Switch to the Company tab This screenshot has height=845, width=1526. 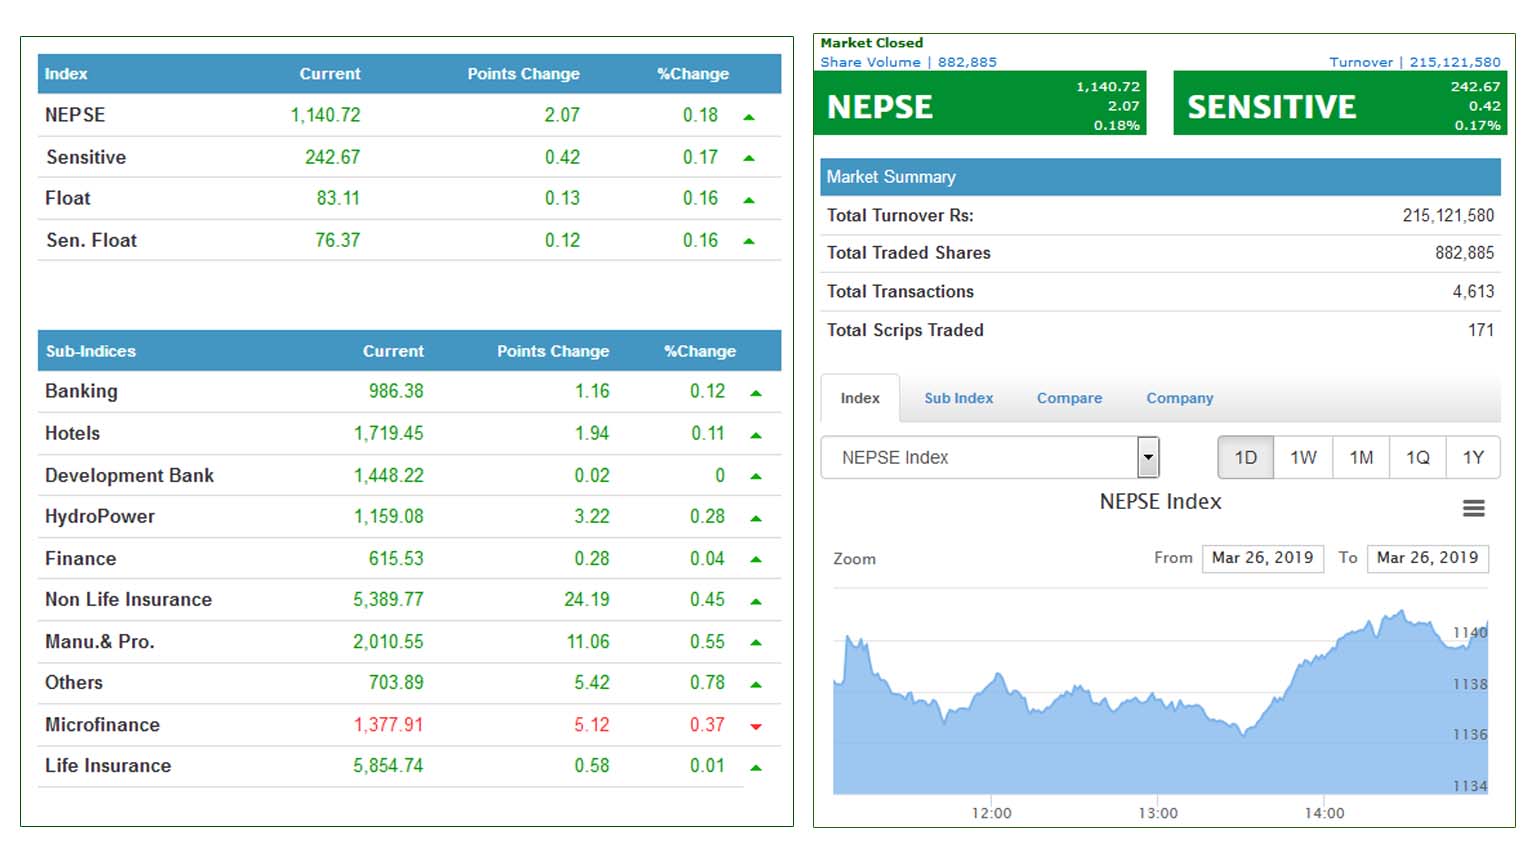click(1179, 398)
